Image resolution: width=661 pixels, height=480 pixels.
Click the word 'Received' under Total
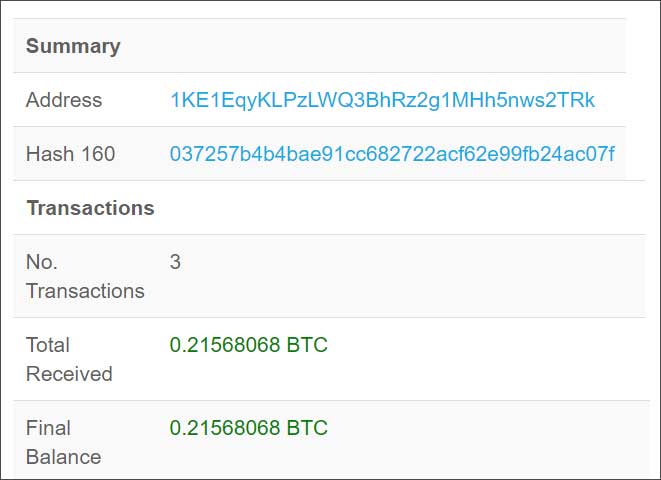click(69, 374)
